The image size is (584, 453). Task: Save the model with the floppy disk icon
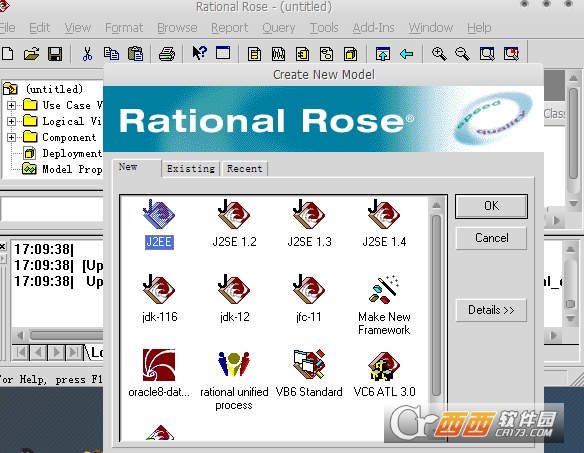(55, 54)
